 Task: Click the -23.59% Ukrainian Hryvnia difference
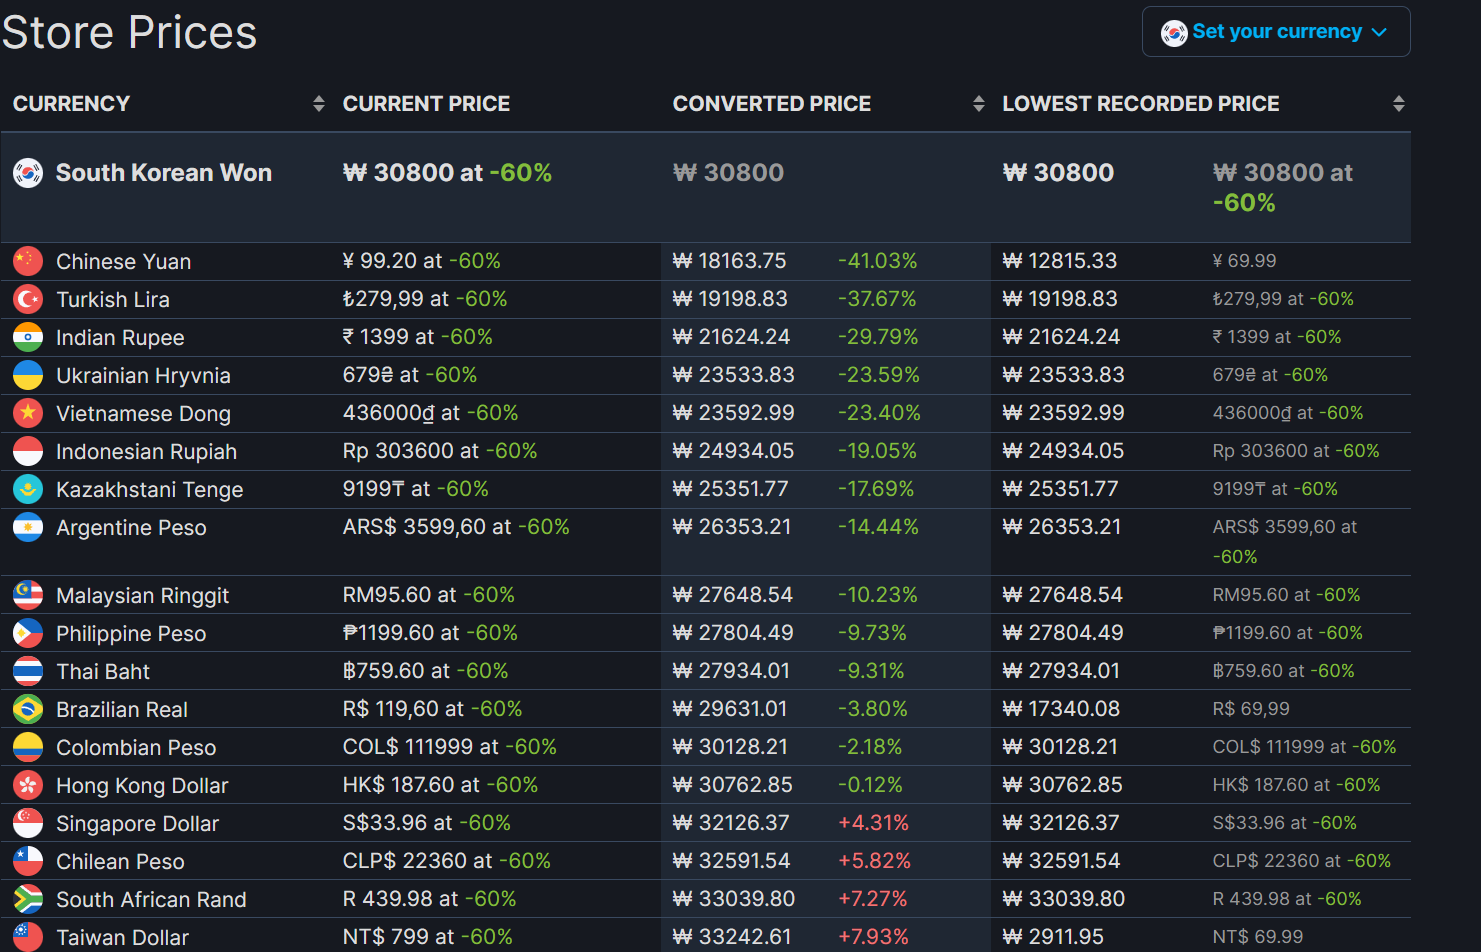pos(878,375)
